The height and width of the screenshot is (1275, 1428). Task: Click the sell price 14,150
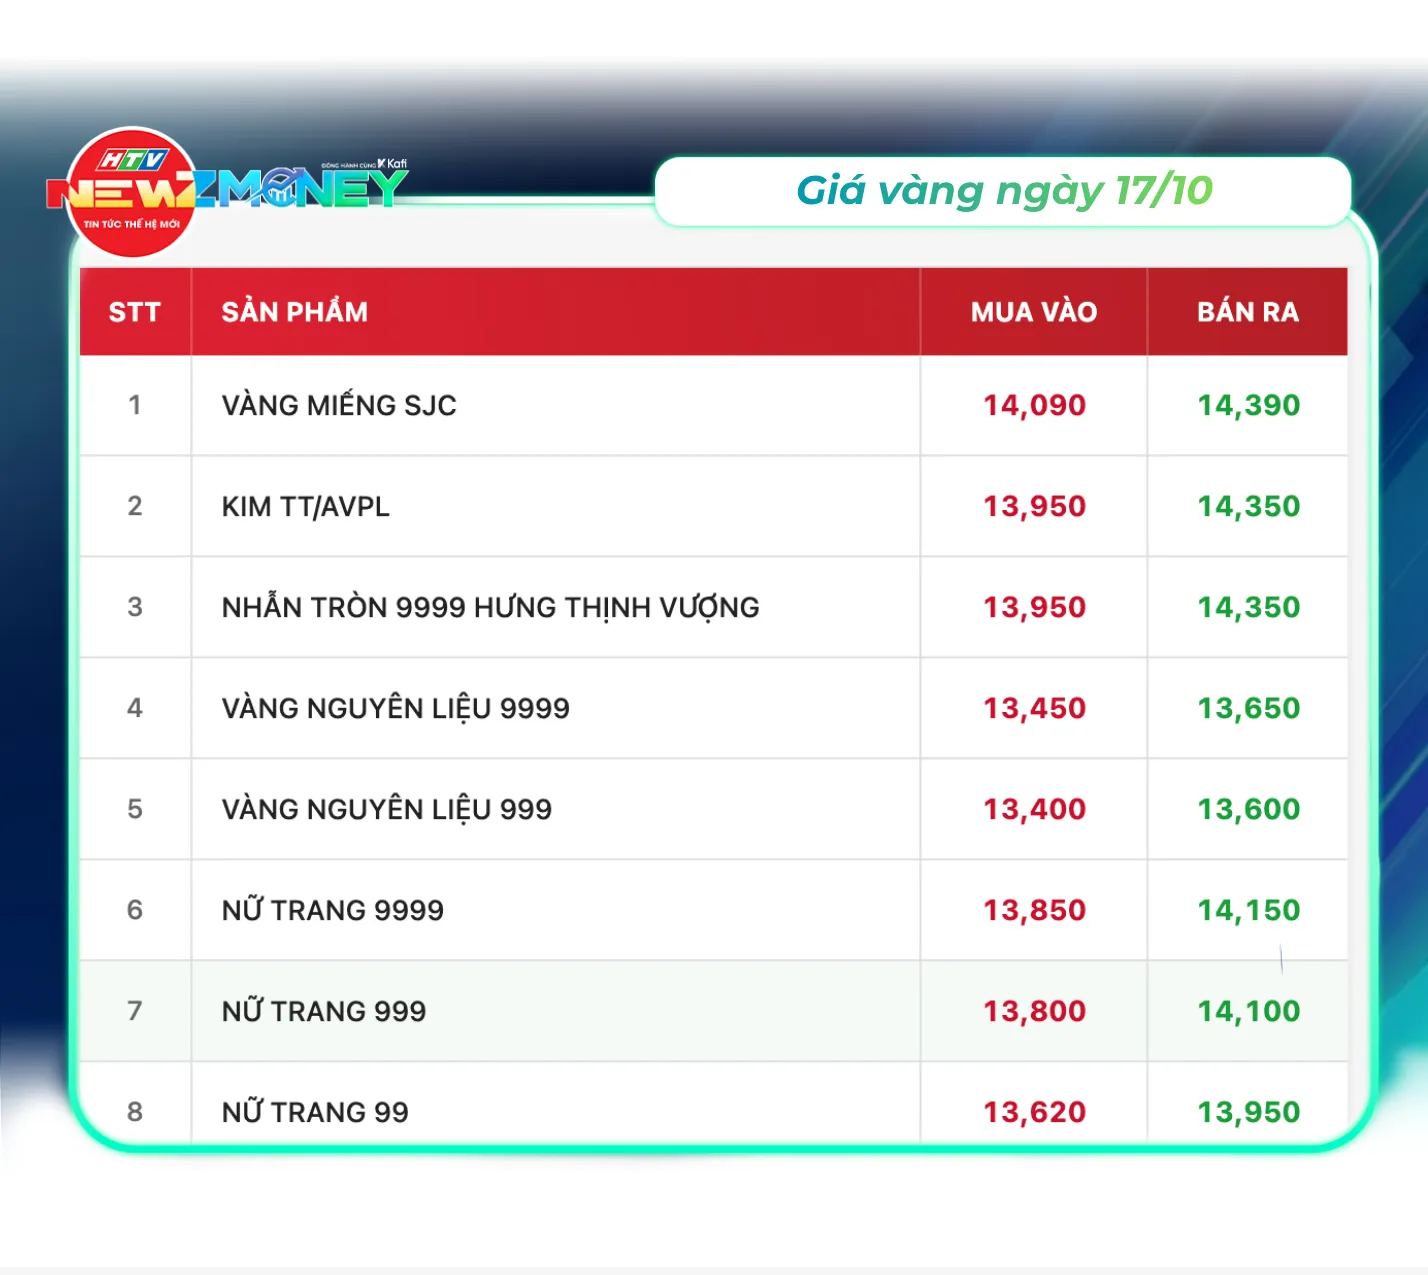[x=1249, y=910]
